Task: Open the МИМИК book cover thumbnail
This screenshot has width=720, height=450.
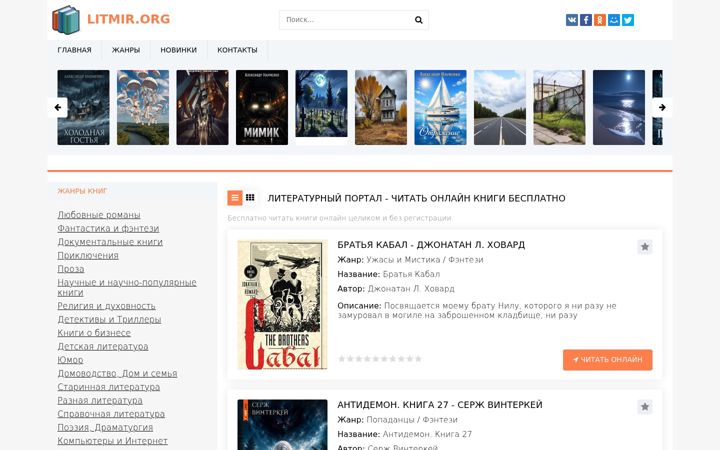Action: click(262, 107)
